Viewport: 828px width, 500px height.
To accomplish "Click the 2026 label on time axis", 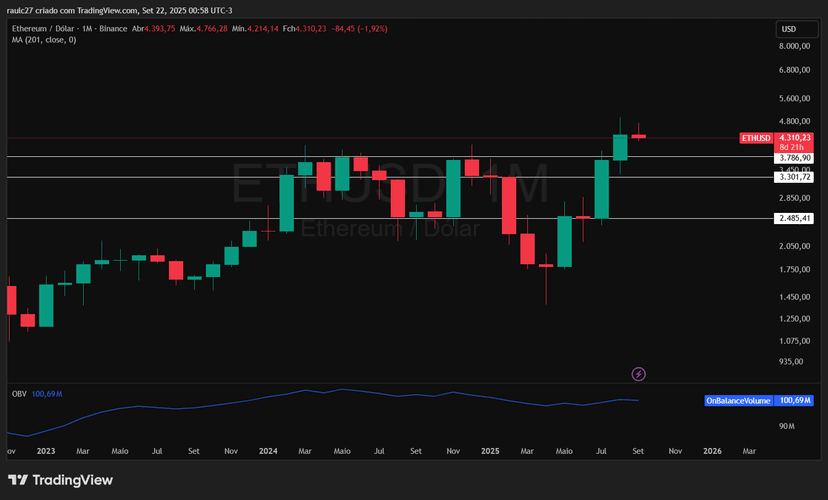I will [712, 451].
